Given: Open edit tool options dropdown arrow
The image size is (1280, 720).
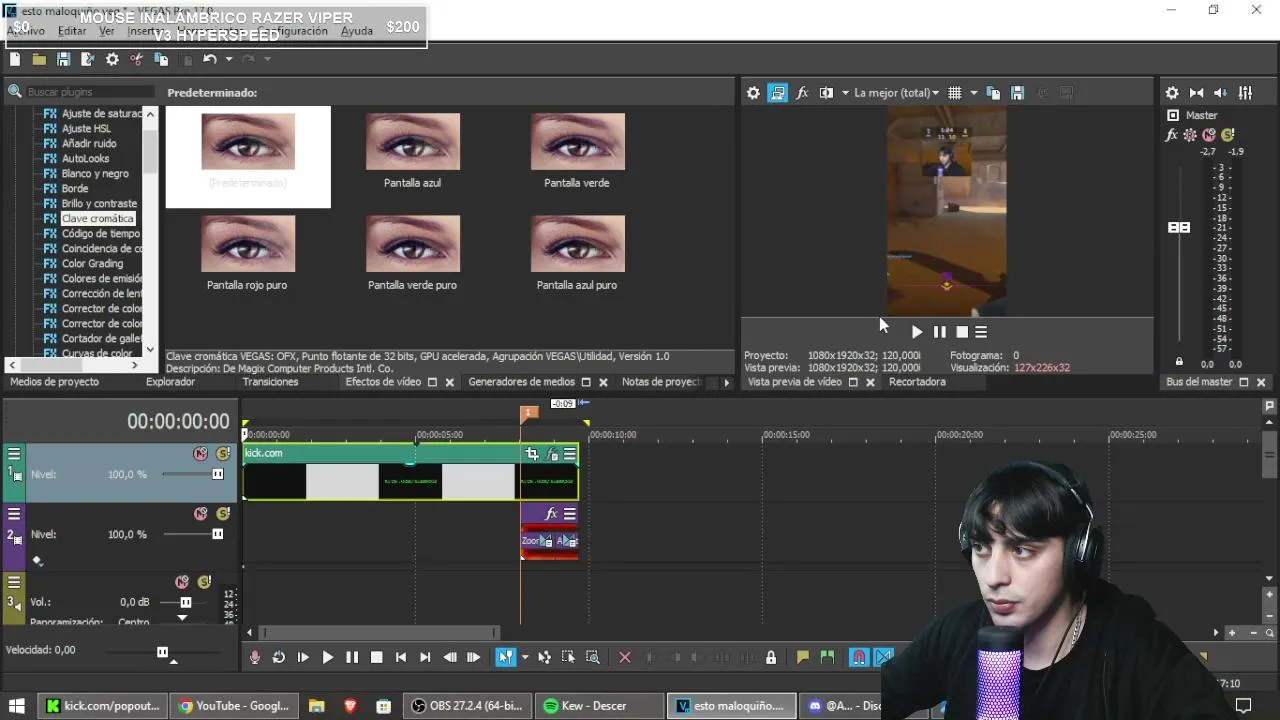Looking at the screenshot, I should (x=525, y=657).
